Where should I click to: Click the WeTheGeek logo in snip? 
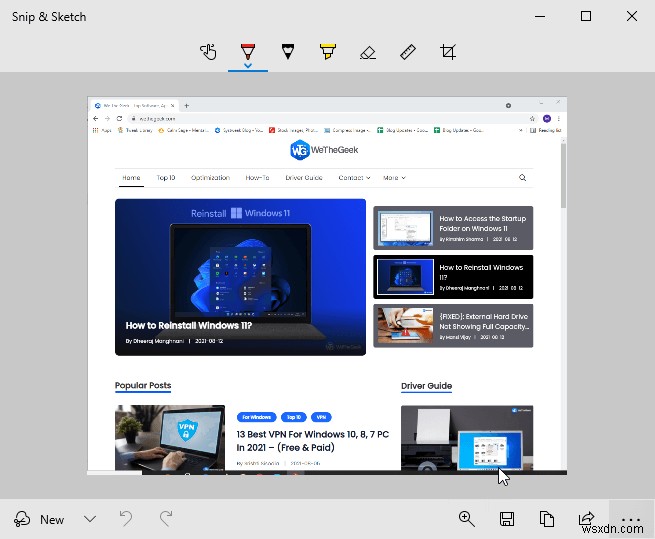tap(324, 150)
